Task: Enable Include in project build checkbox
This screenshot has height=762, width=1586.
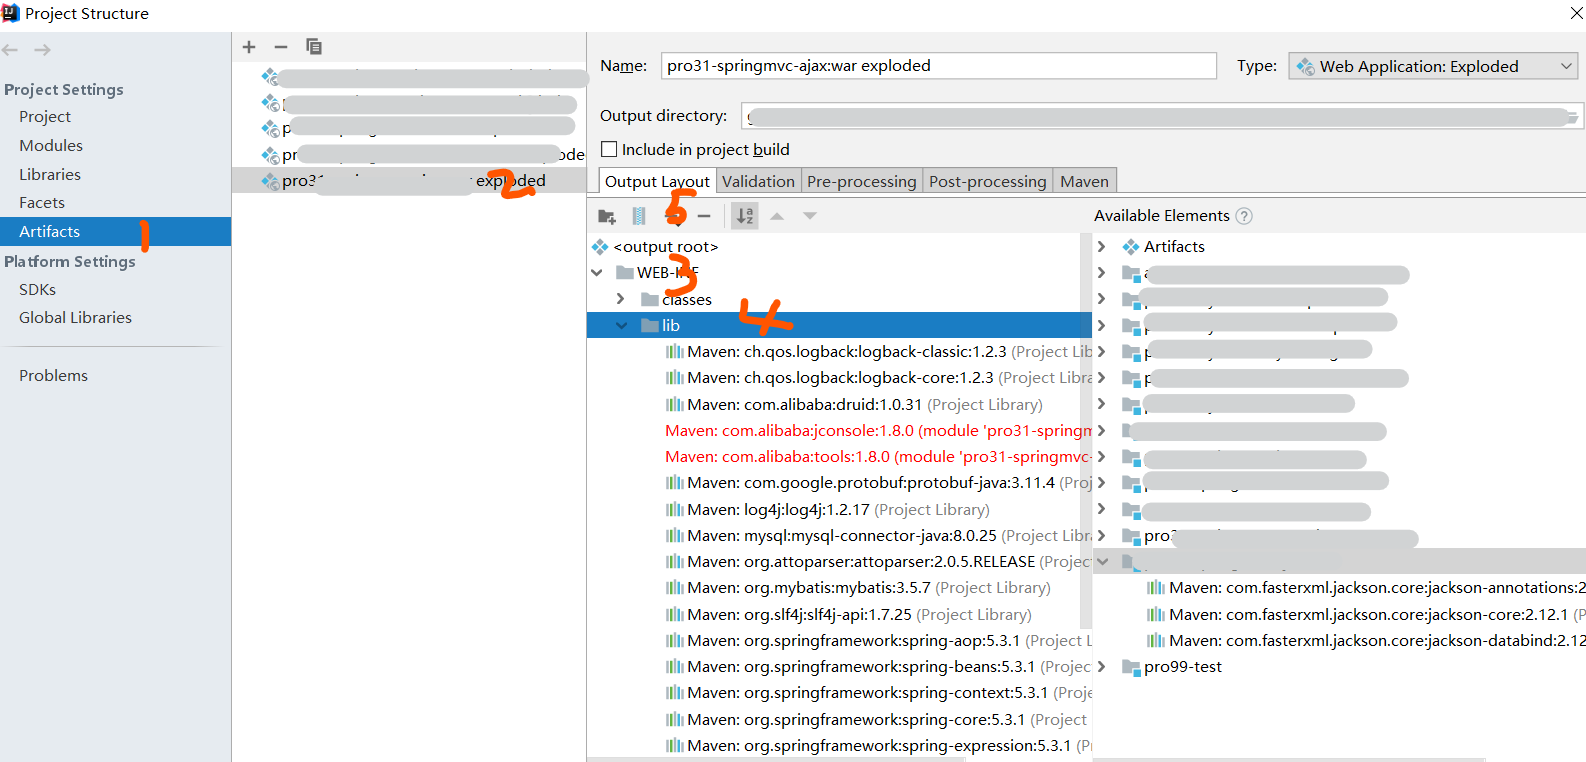Action: [x=609, y=149]
